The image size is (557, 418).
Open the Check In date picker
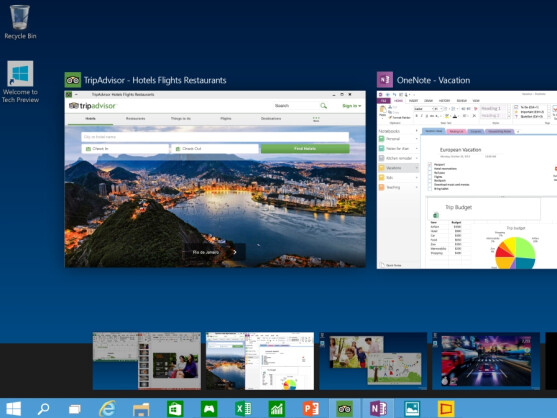125,149
